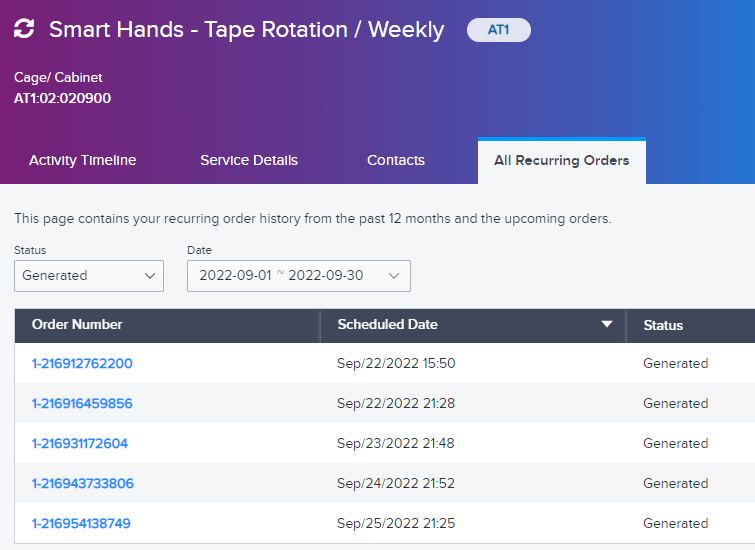The image size is (755, 550).
Task: Open order 1-216954138749
Action: pyautogui.click(x=81, y=523)
